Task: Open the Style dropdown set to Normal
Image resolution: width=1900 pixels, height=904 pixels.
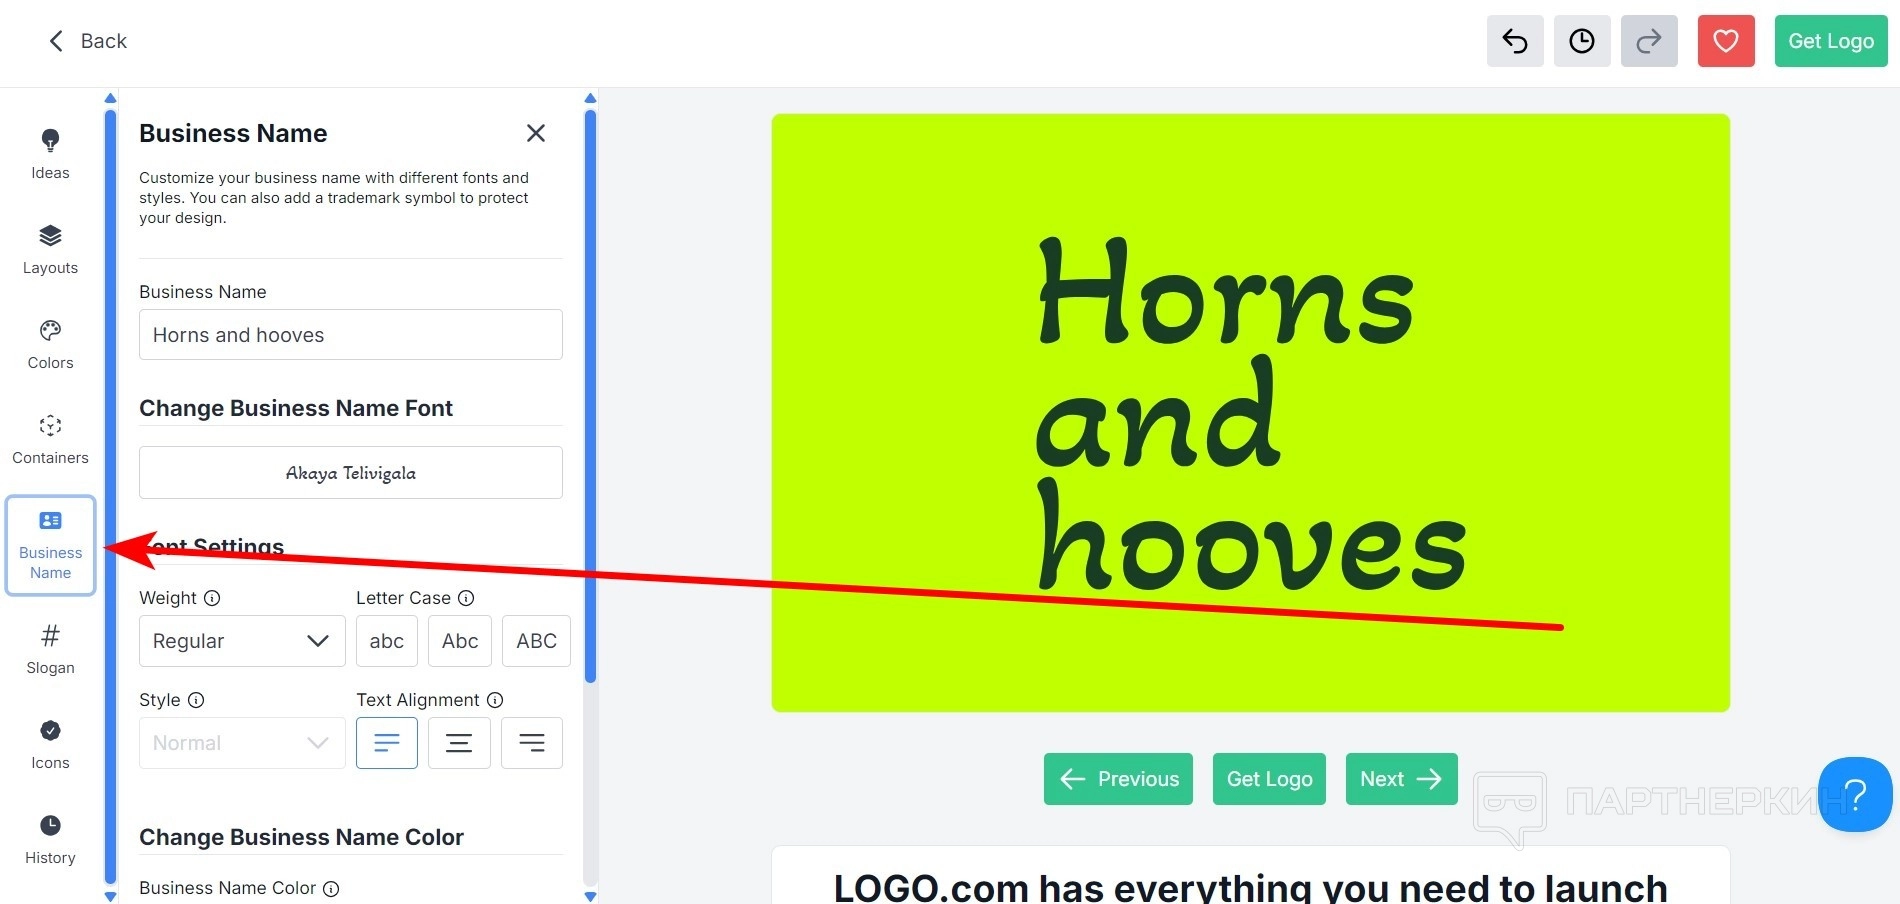Action: pyautogui.click(x=242, y=743)
